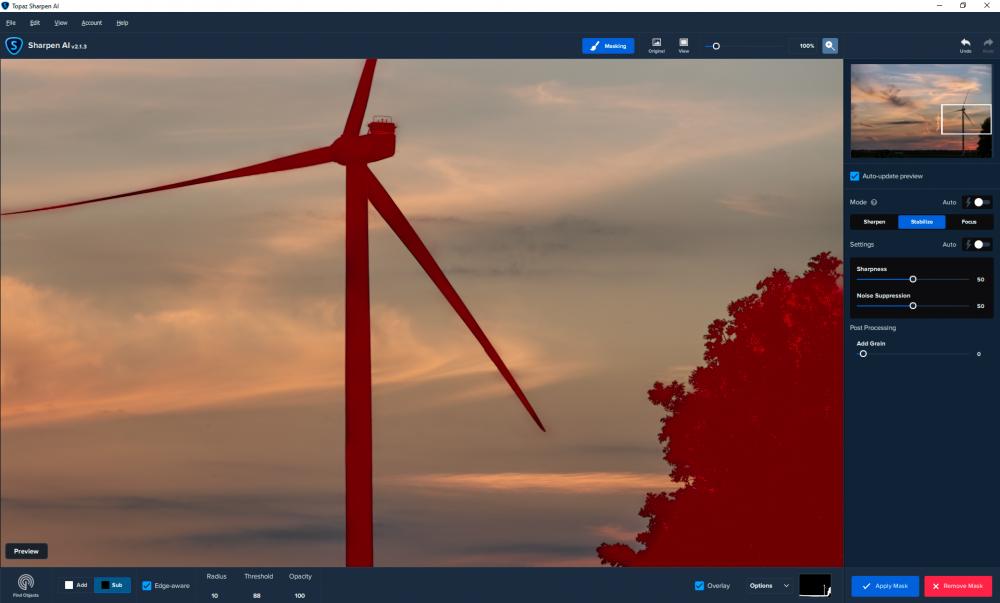Image resolution: width=1000 pixels, height=603 pixels.
Task: Click the Masking brush button
Action: click(x=608, y=46)
